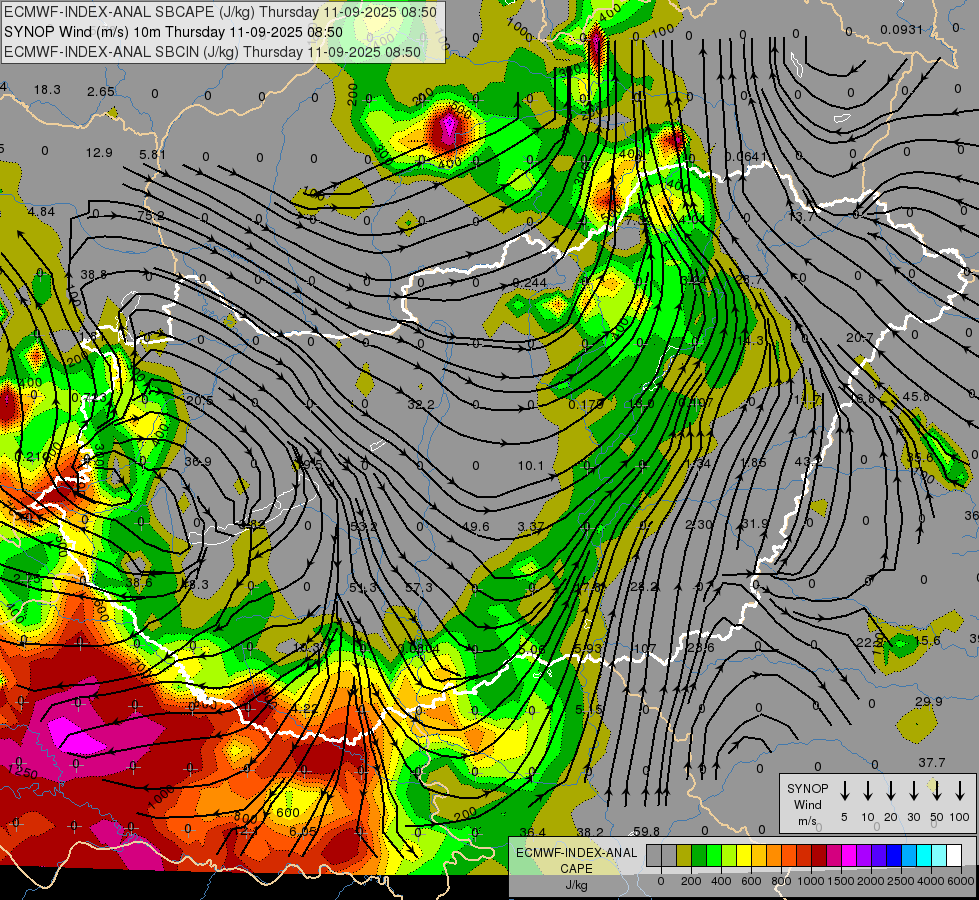Click the SBCIN header line
Viewport: 979px width, 900px height.
pyautogui.click(x=212, y=52)
